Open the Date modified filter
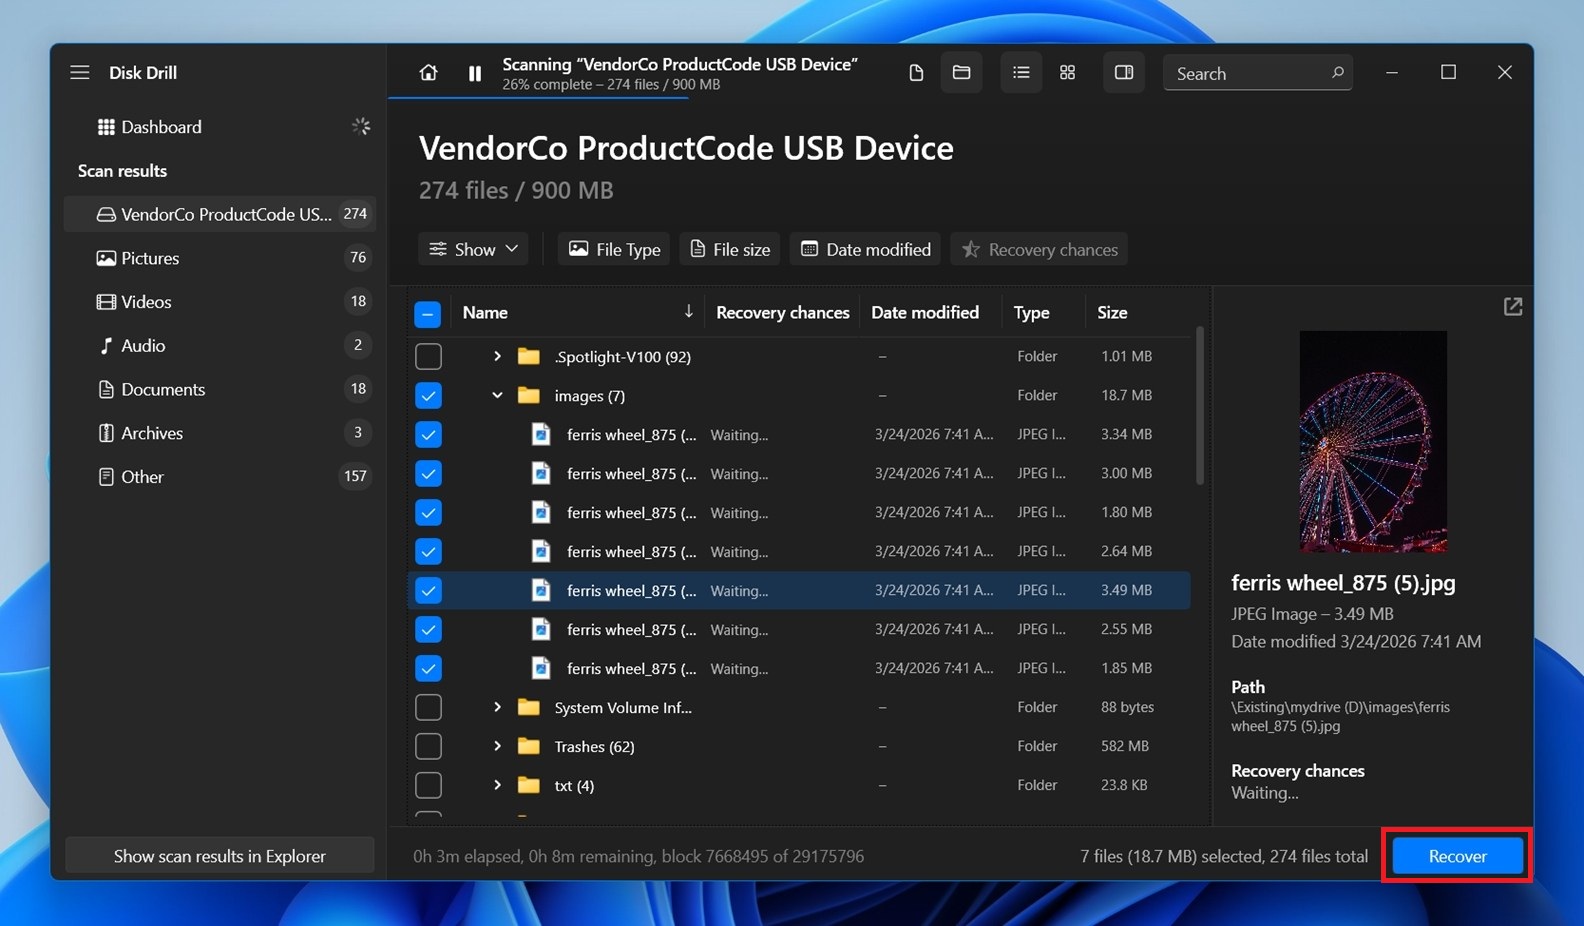Viewport: 1584px width, 926px height. point(865,249)
